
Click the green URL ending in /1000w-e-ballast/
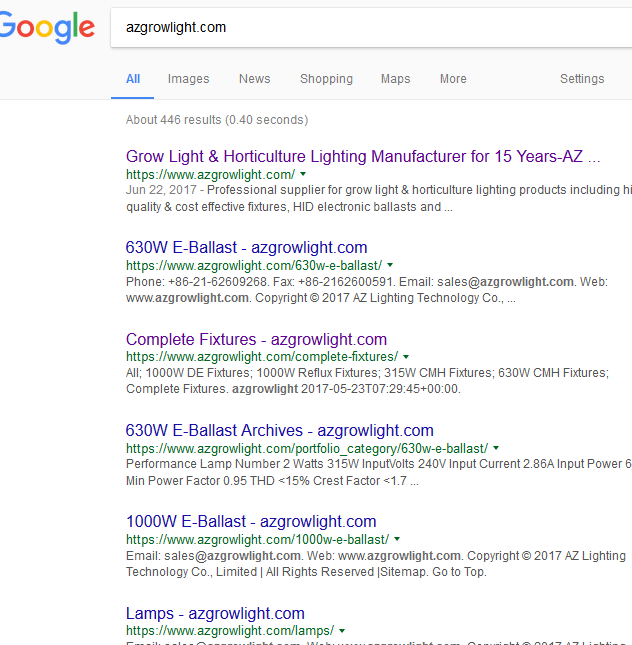(x=258, y=539)
